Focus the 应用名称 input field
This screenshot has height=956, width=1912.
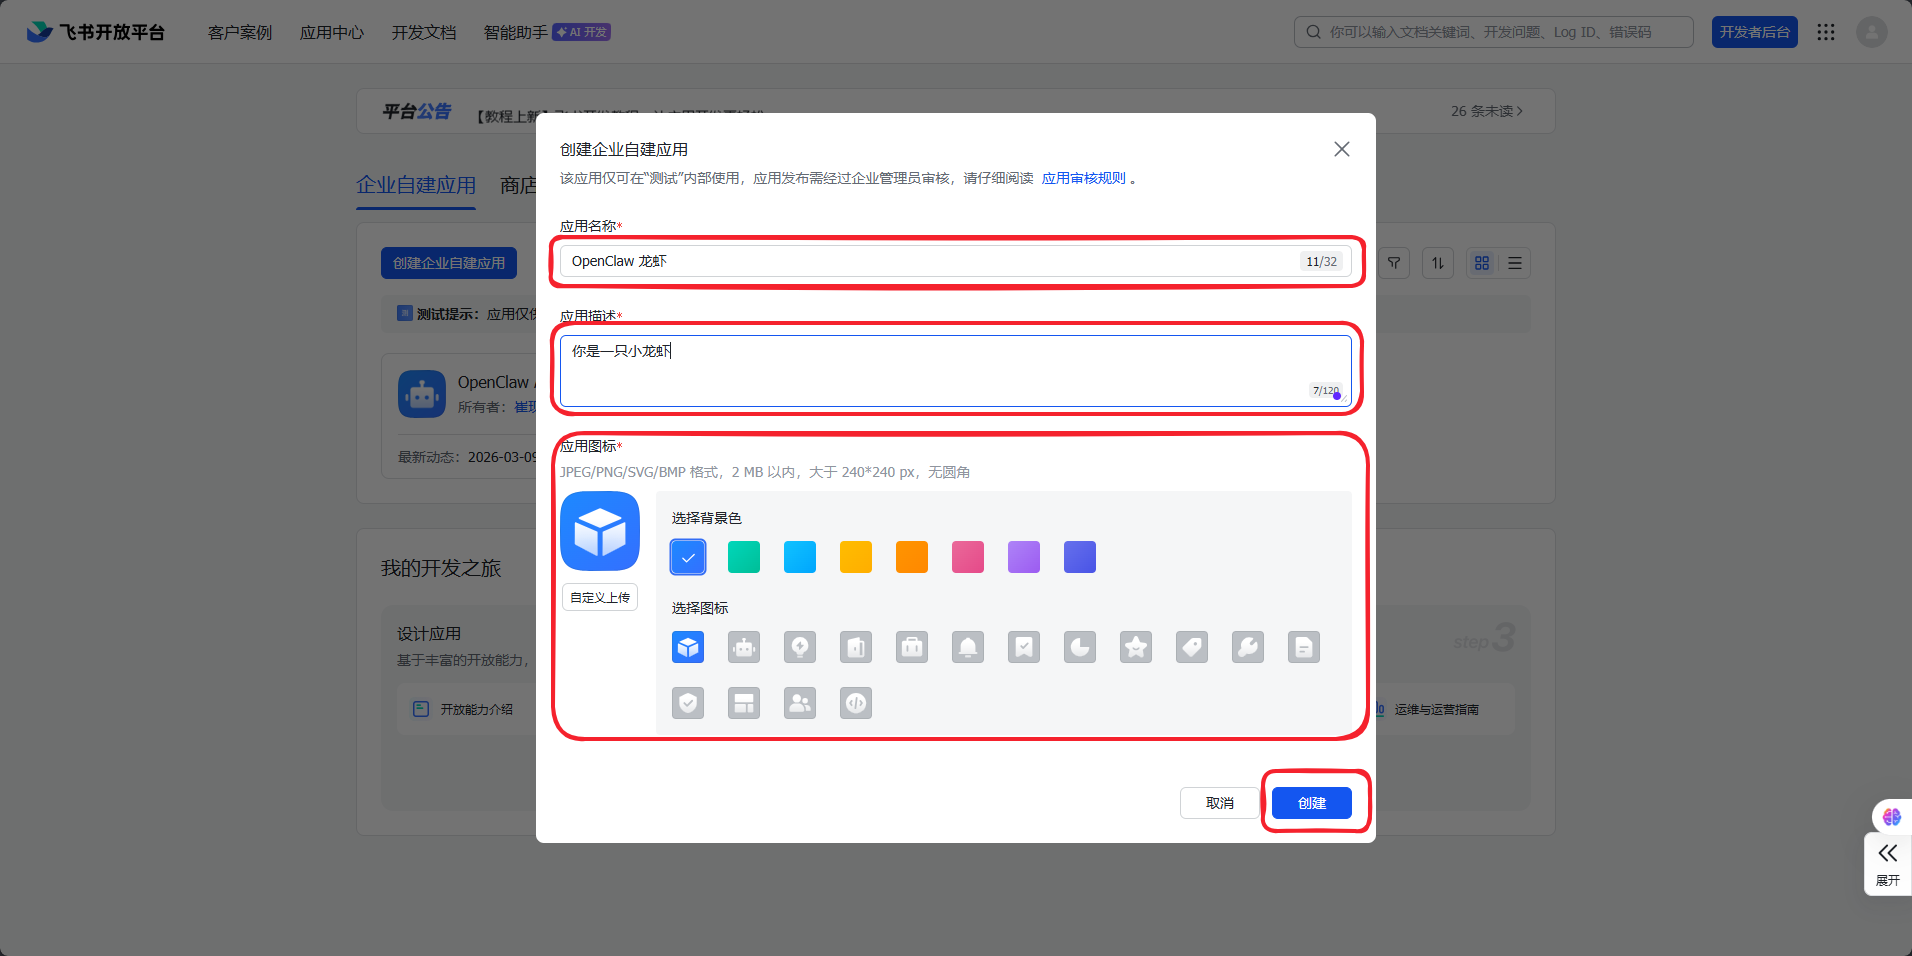tap(930, 262)
